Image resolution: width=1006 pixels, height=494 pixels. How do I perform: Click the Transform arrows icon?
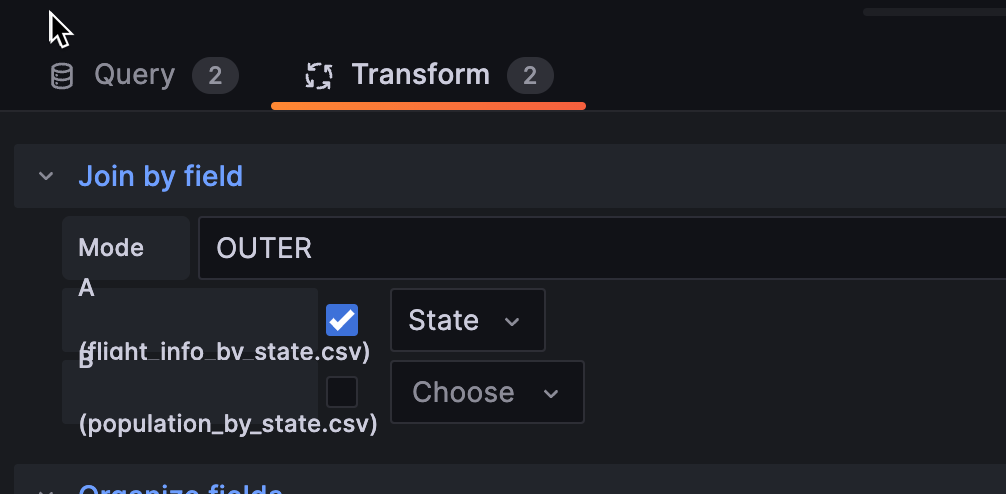pos(319,76)
